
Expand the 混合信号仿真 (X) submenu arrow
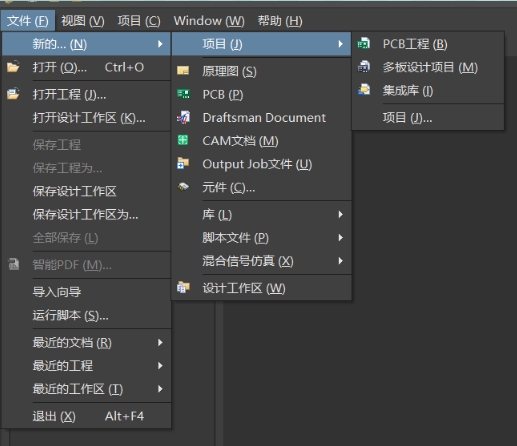click(340, 261)
